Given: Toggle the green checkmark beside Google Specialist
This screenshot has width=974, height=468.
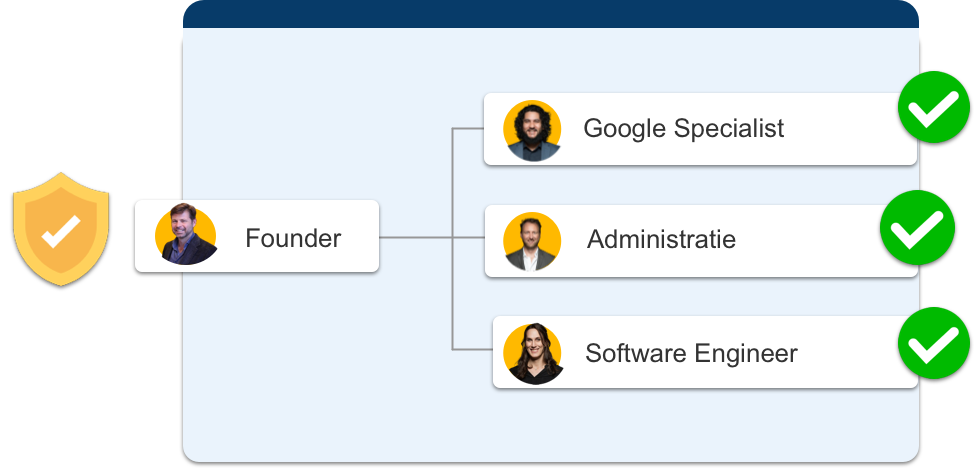Looking at the screenshot, I should coord(934,109).
